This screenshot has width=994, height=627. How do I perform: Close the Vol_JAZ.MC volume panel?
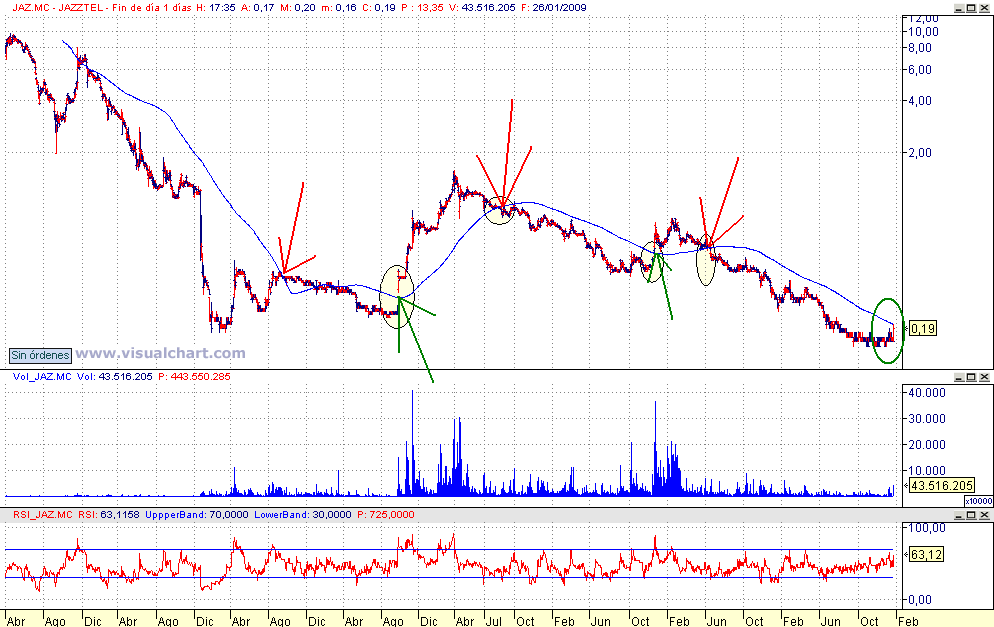(x=984, y=377)
